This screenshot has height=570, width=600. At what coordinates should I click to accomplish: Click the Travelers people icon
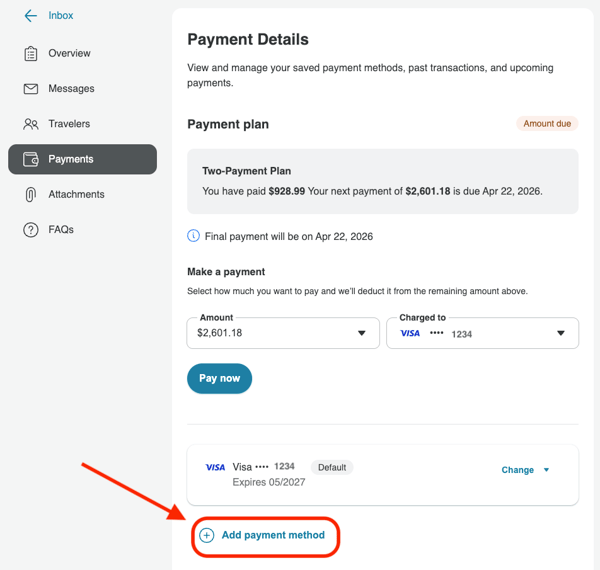pyautogui.click(x=31, y=124)
